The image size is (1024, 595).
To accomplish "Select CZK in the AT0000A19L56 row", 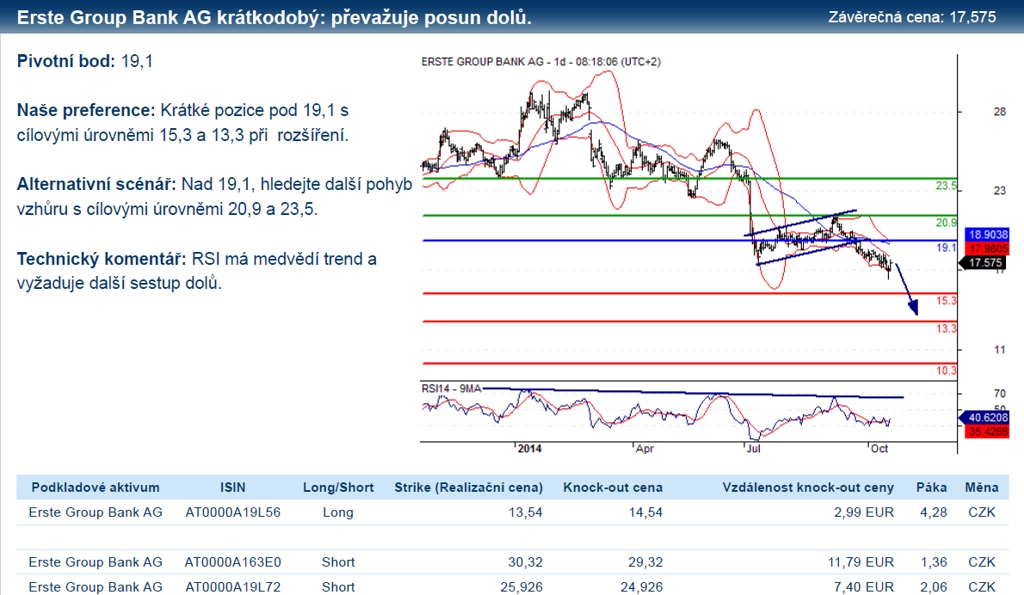I will (x=982, y=513).
